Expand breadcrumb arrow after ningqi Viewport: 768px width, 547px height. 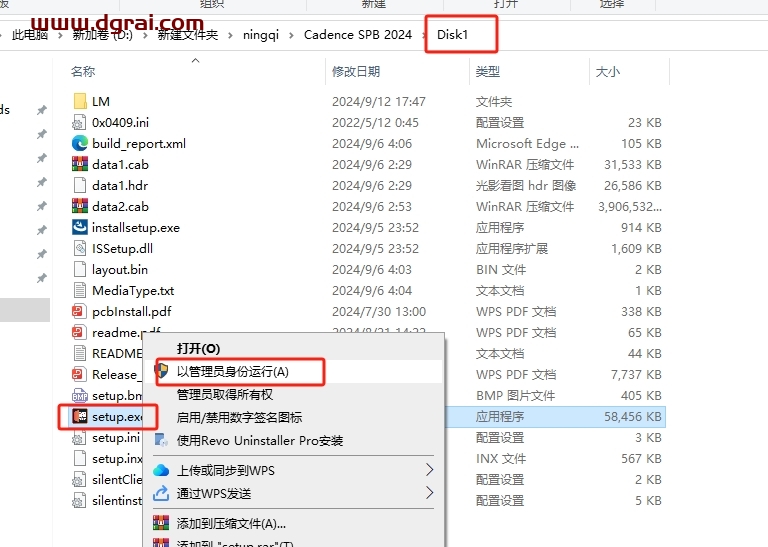pyautogui.click(x=291, y=35)
